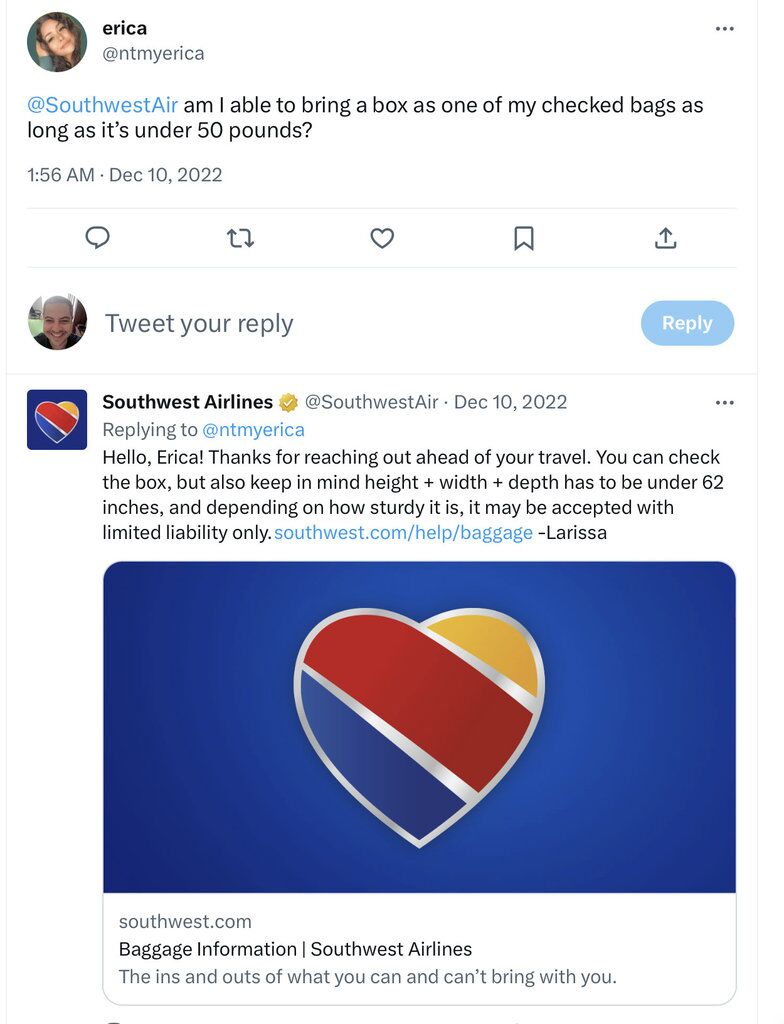The image size is (784, 1024).
Task: Open the tweet timestamp 1:56 AM Dec 10, 2022
Action: [x=125, y=175]
